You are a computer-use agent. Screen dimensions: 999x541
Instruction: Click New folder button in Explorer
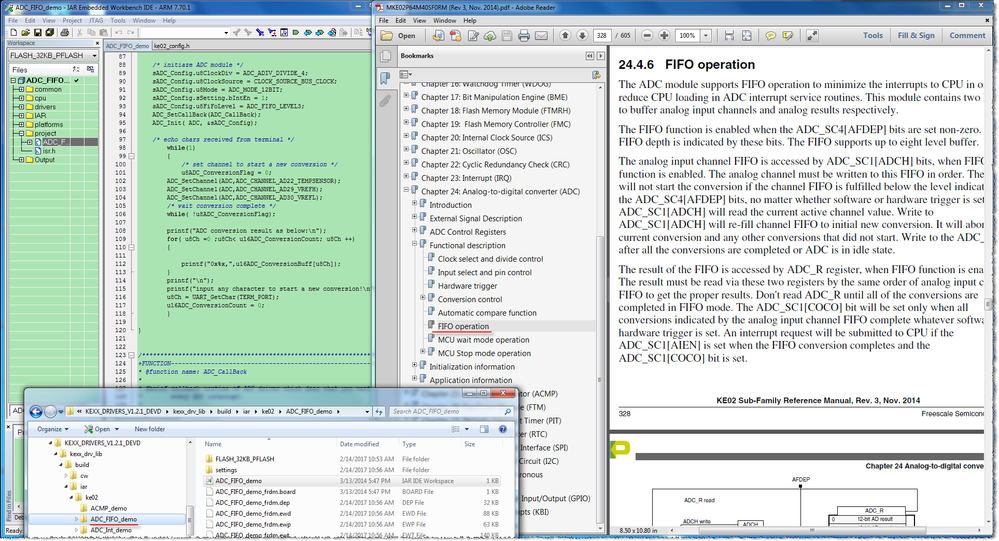(x=150, y=429)
